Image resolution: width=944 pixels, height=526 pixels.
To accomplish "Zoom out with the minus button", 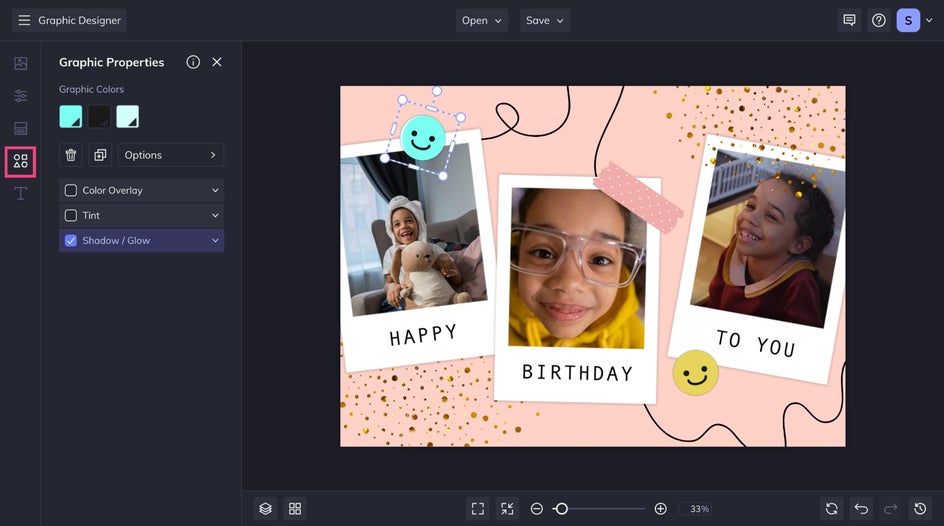I will [536, 509].
